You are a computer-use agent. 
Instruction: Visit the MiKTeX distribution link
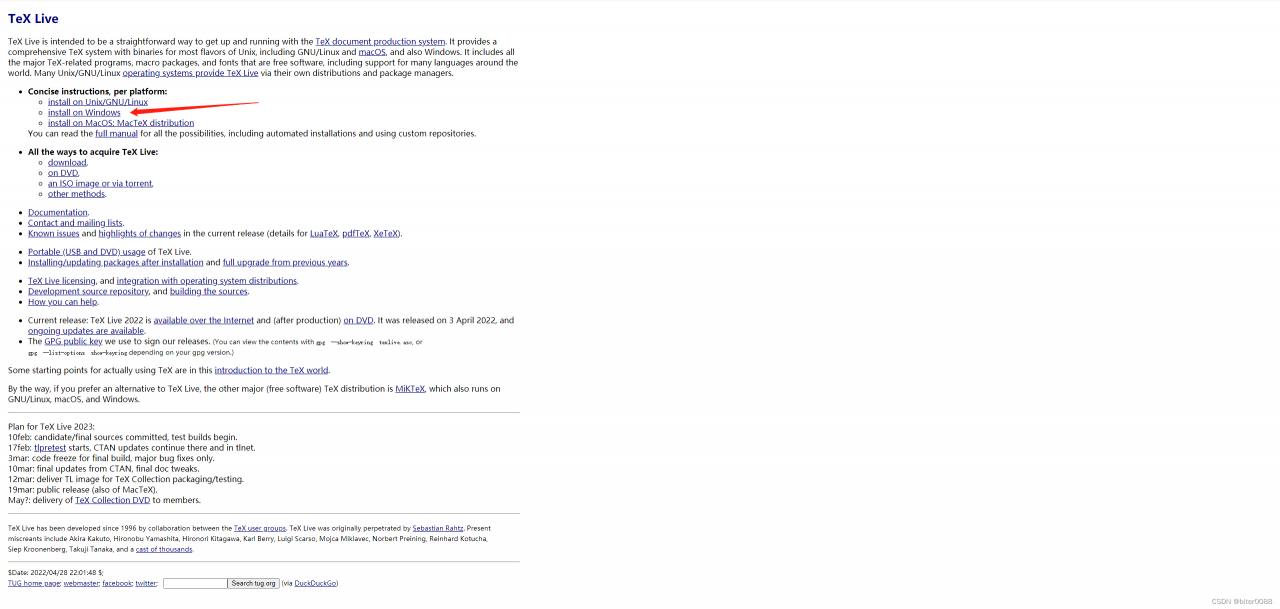pos(410,389)
